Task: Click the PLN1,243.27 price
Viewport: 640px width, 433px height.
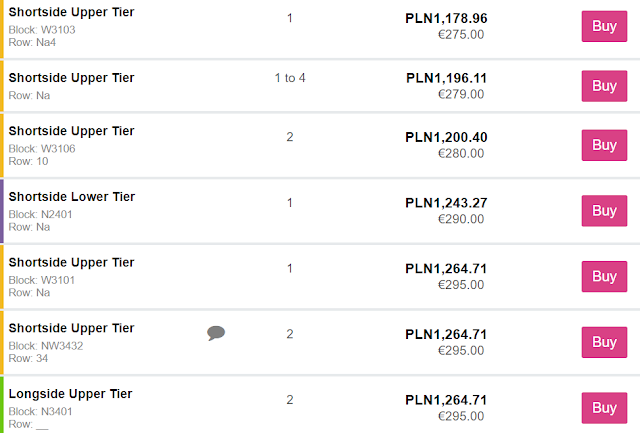Action: pos(446,203)
